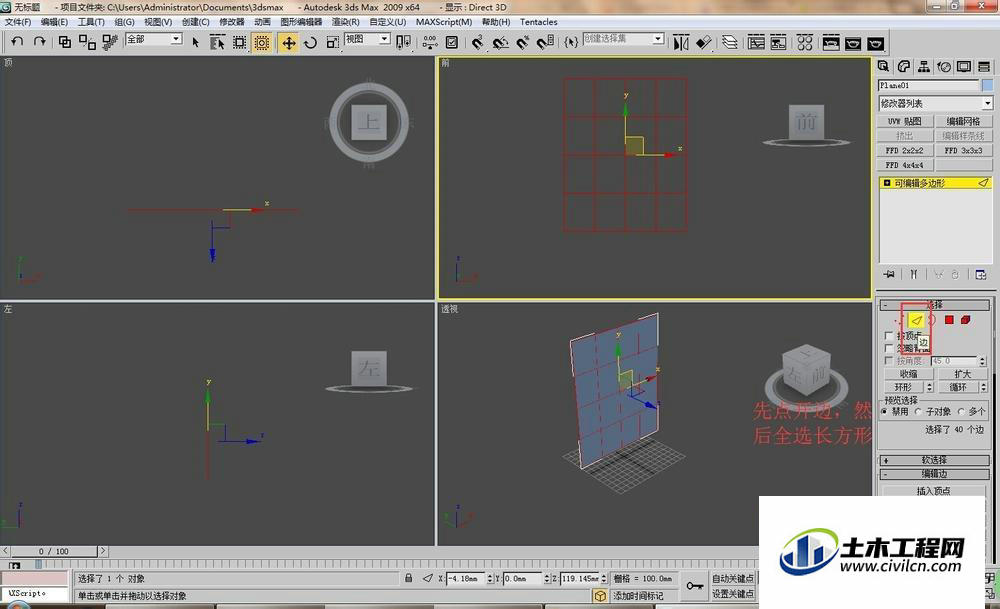The image size is (1000, 609).
Task: Enable the 按顶点 checkbox
Action: [889, 335]
